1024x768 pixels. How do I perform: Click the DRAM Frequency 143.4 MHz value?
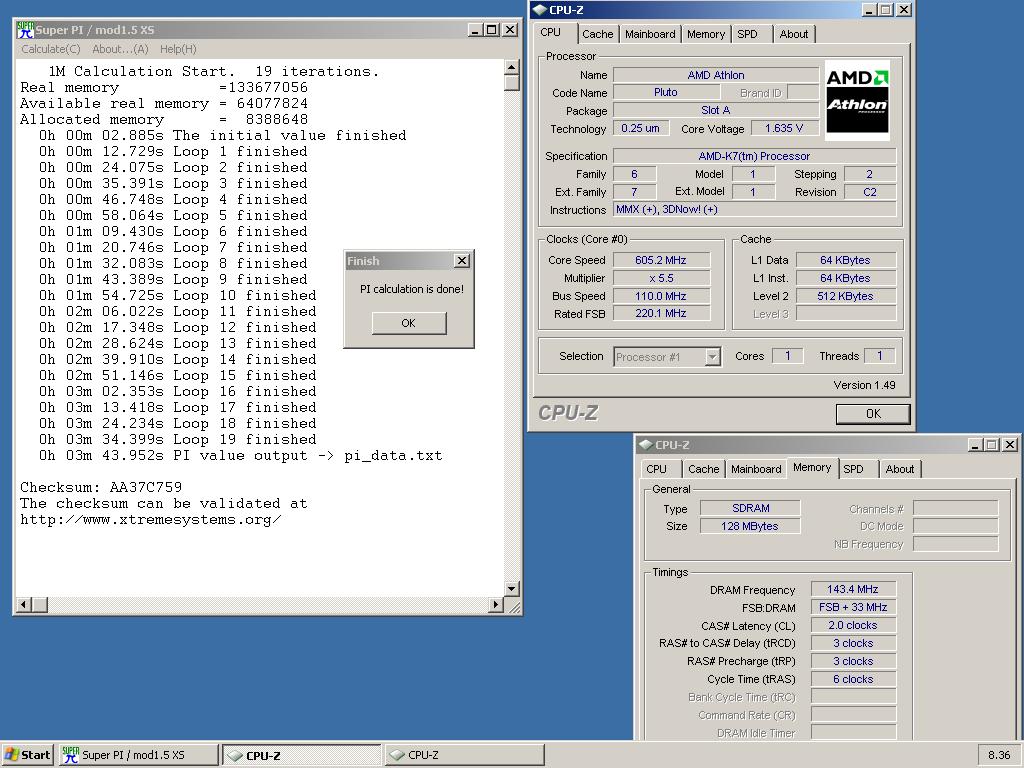click(853, 589)
